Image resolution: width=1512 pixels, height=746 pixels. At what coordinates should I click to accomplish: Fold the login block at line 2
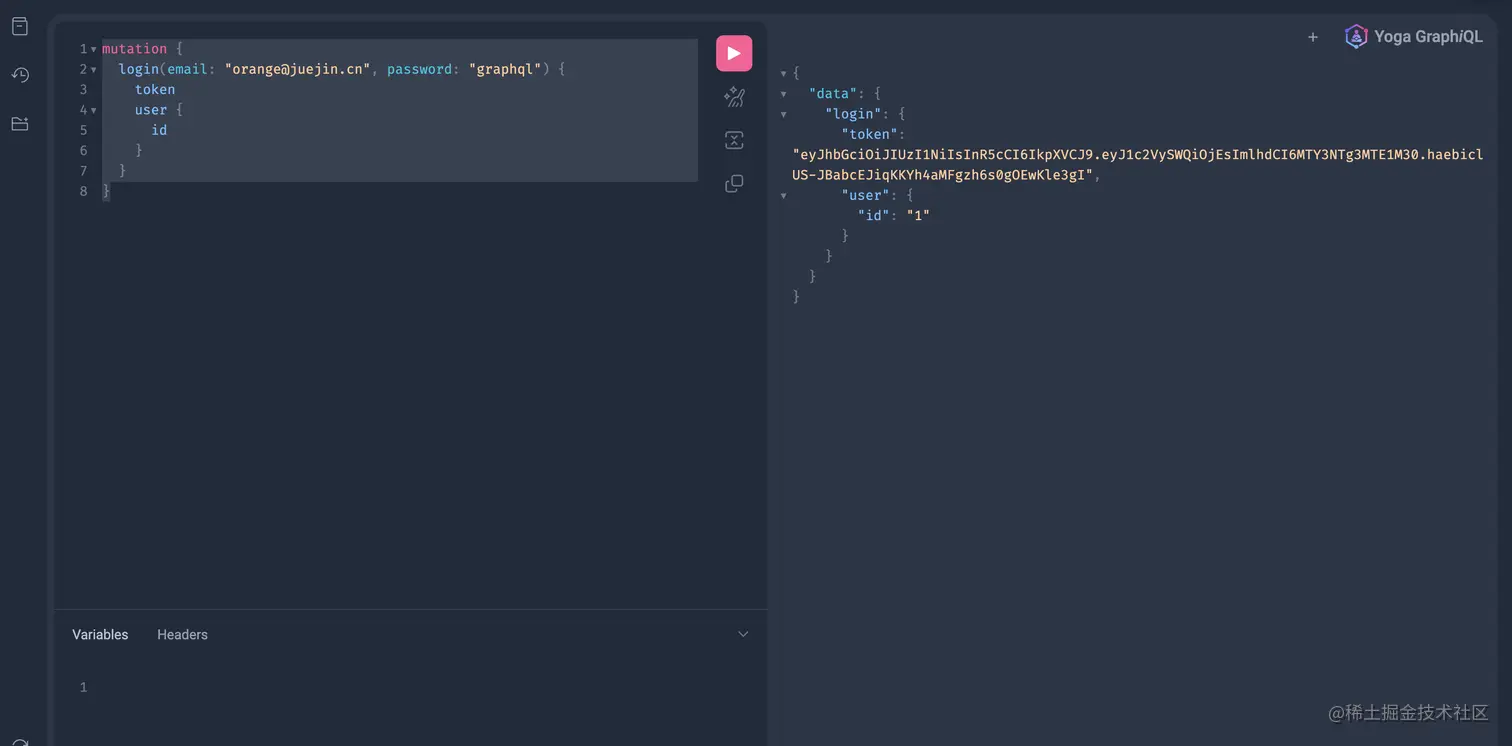(94, 69)
